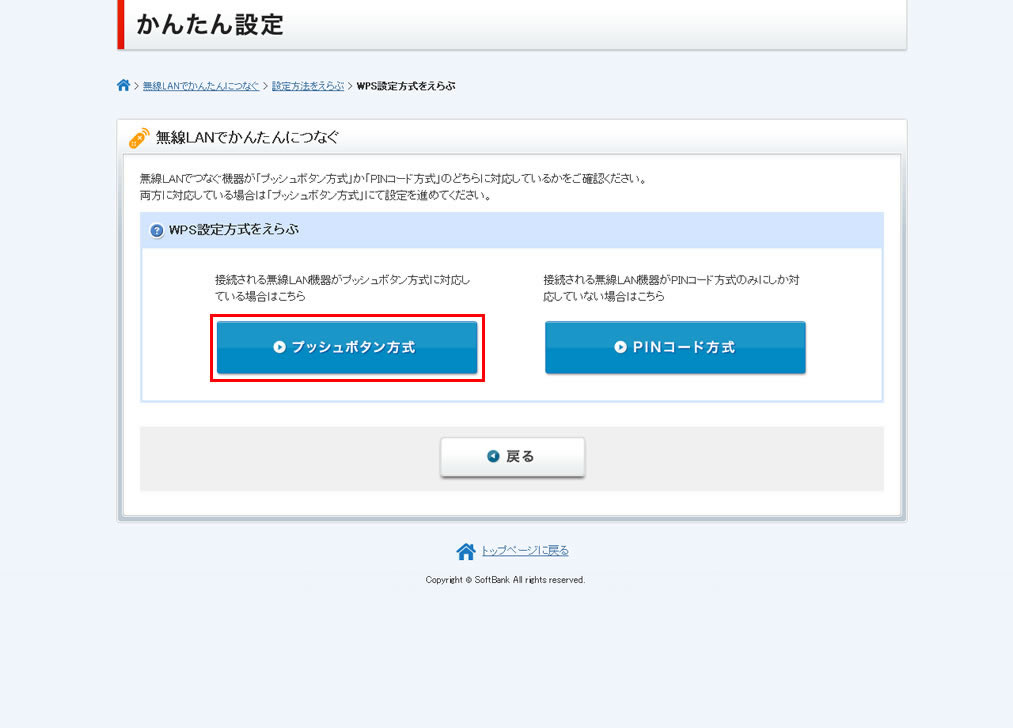Click the first chevron separator after the breadcrumb home icon

(x=136, y=87)
